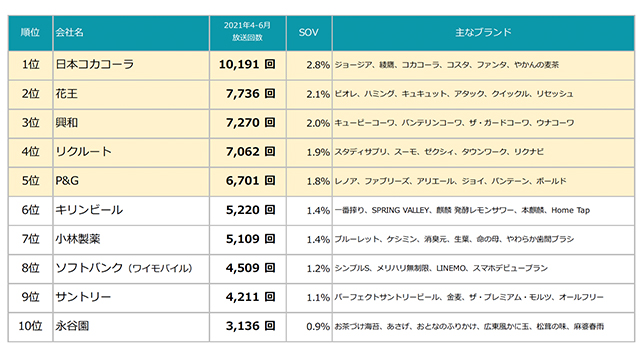The width and height of the screenshot is (640, 360).
Task: Click the 主なブランド column header
Action: tap(483, 33)
